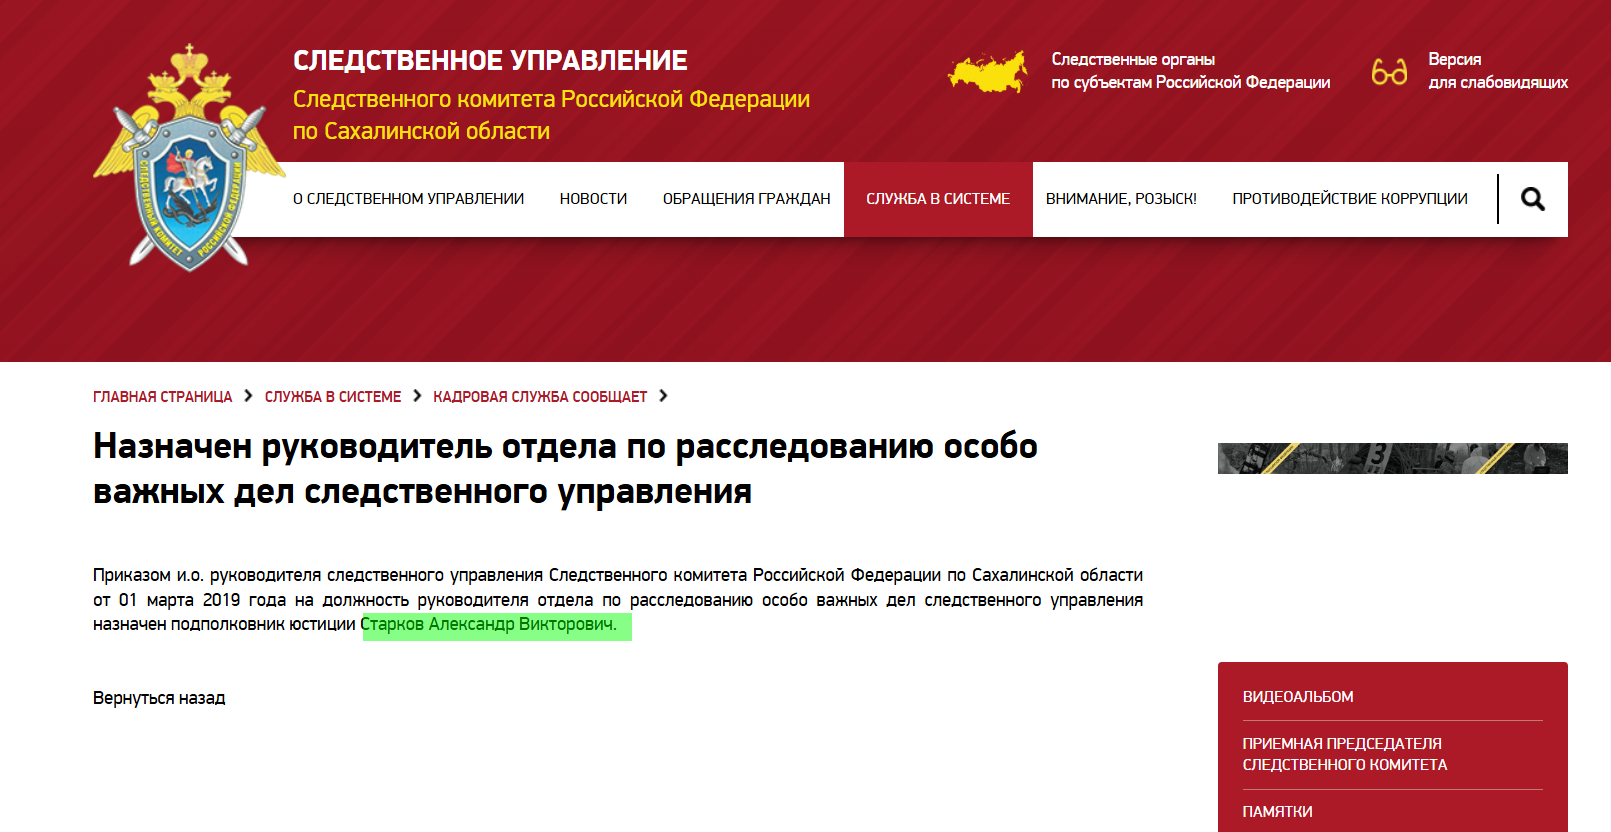Open site search with the magnifier icon
The width and height of the screenshot is (1611, 832).
click(x=1532, y=199)
